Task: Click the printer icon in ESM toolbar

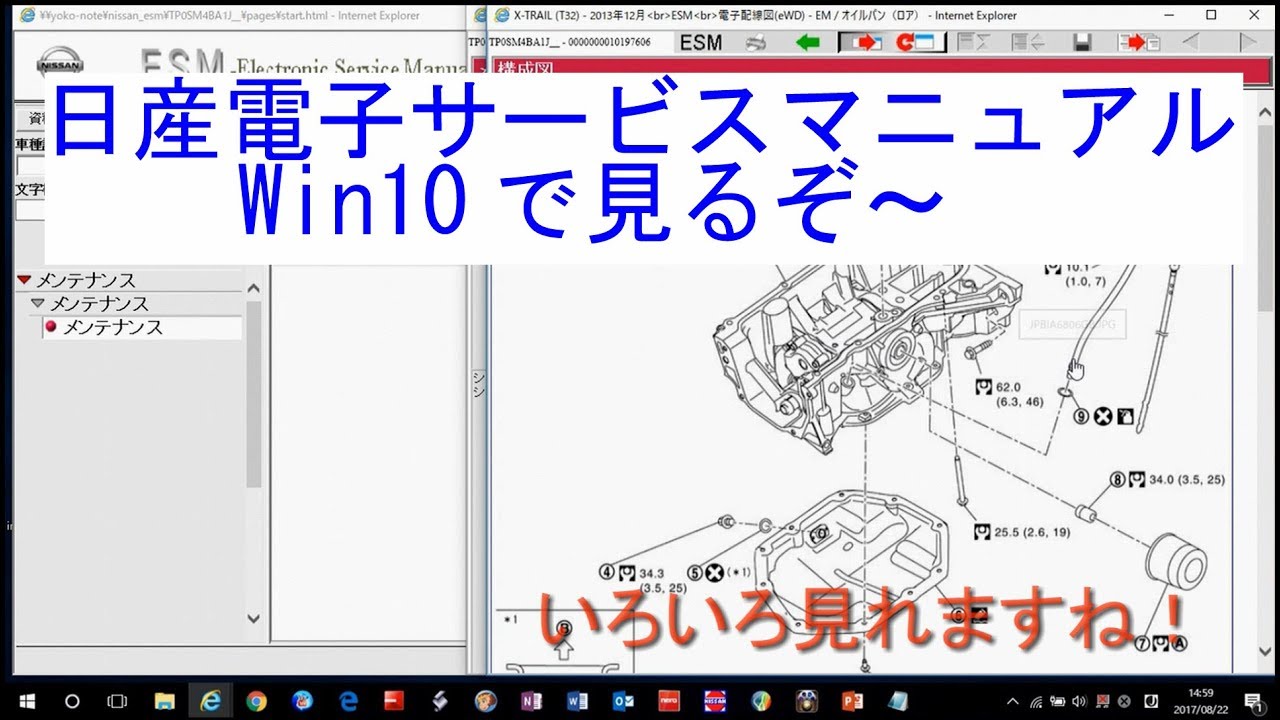Action: [757, 42]
